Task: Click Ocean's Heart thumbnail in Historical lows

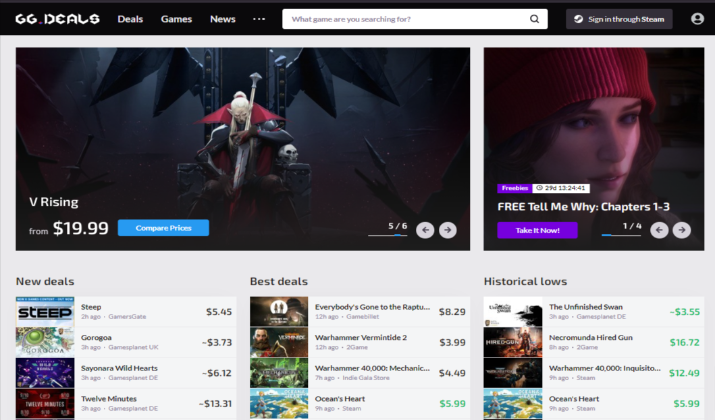Action: click(513, 403)
